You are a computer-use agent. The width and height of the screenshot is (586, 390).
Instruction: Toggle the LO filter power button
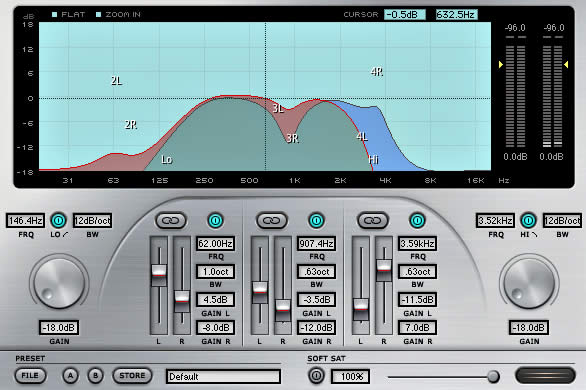[x=58, y=220]
